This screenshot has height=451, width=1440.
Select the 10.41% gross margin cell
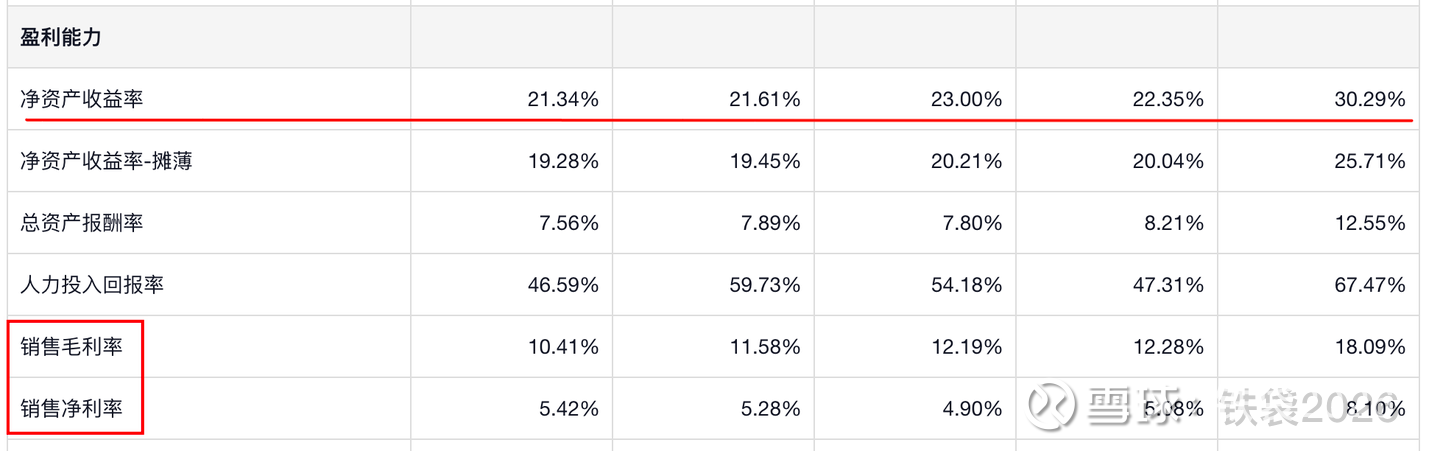[x=563, y=347]
